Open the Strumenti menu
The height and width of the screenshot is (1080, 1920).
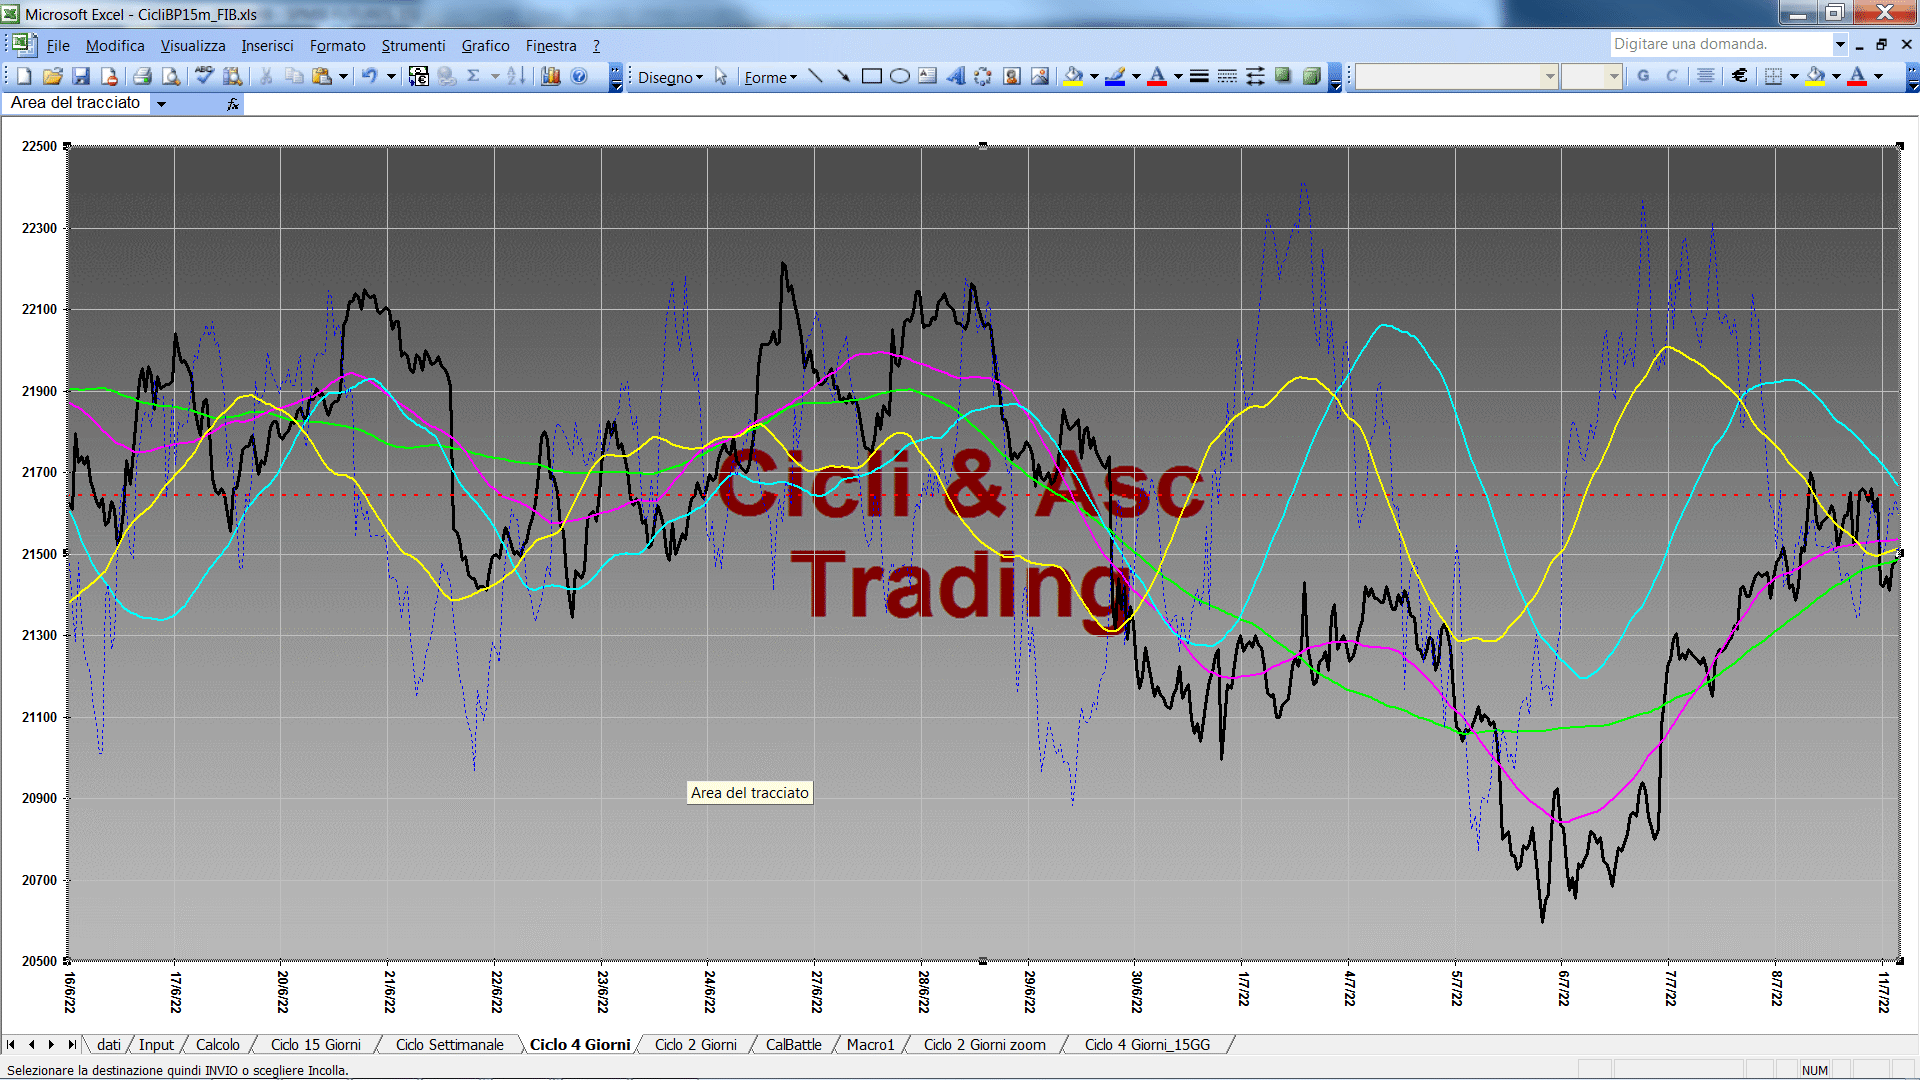tap(413, 46)
